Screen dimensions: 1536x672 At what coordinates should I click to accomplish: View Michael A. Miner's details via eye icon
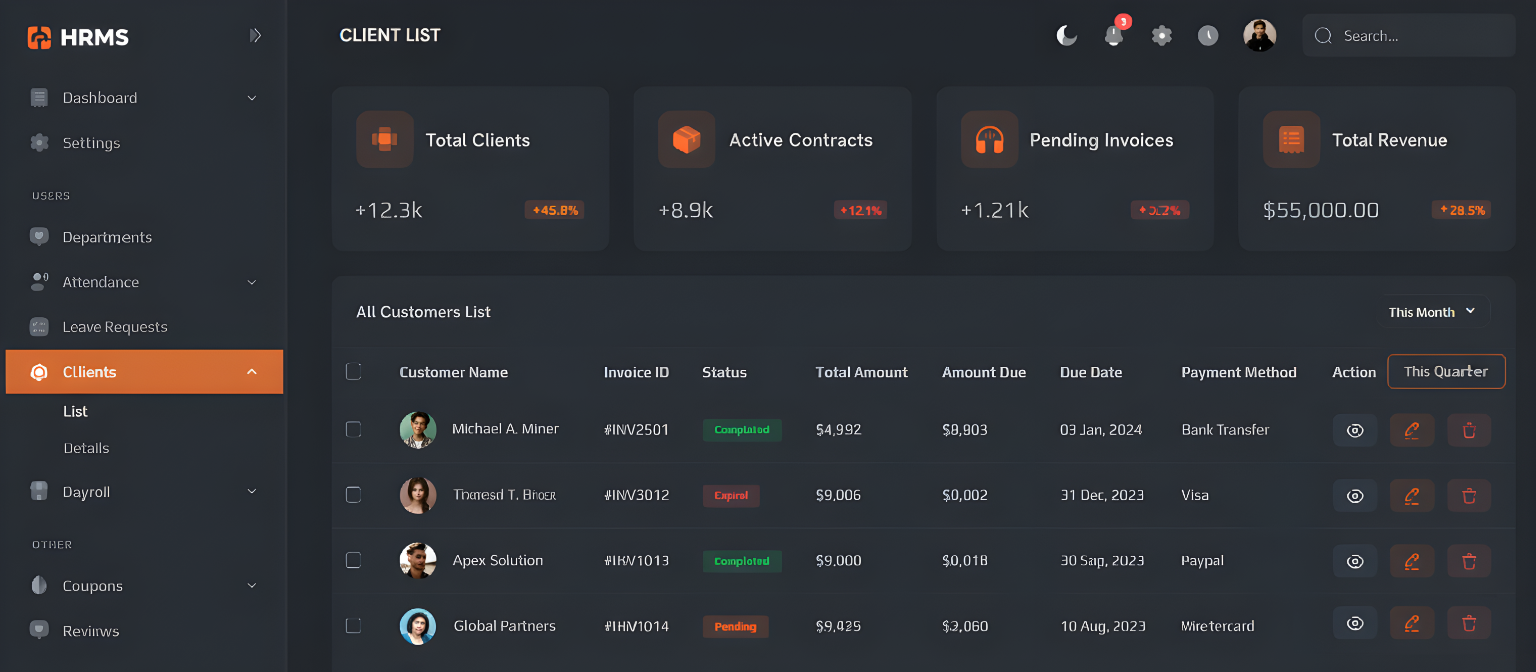click(1355, 430)
